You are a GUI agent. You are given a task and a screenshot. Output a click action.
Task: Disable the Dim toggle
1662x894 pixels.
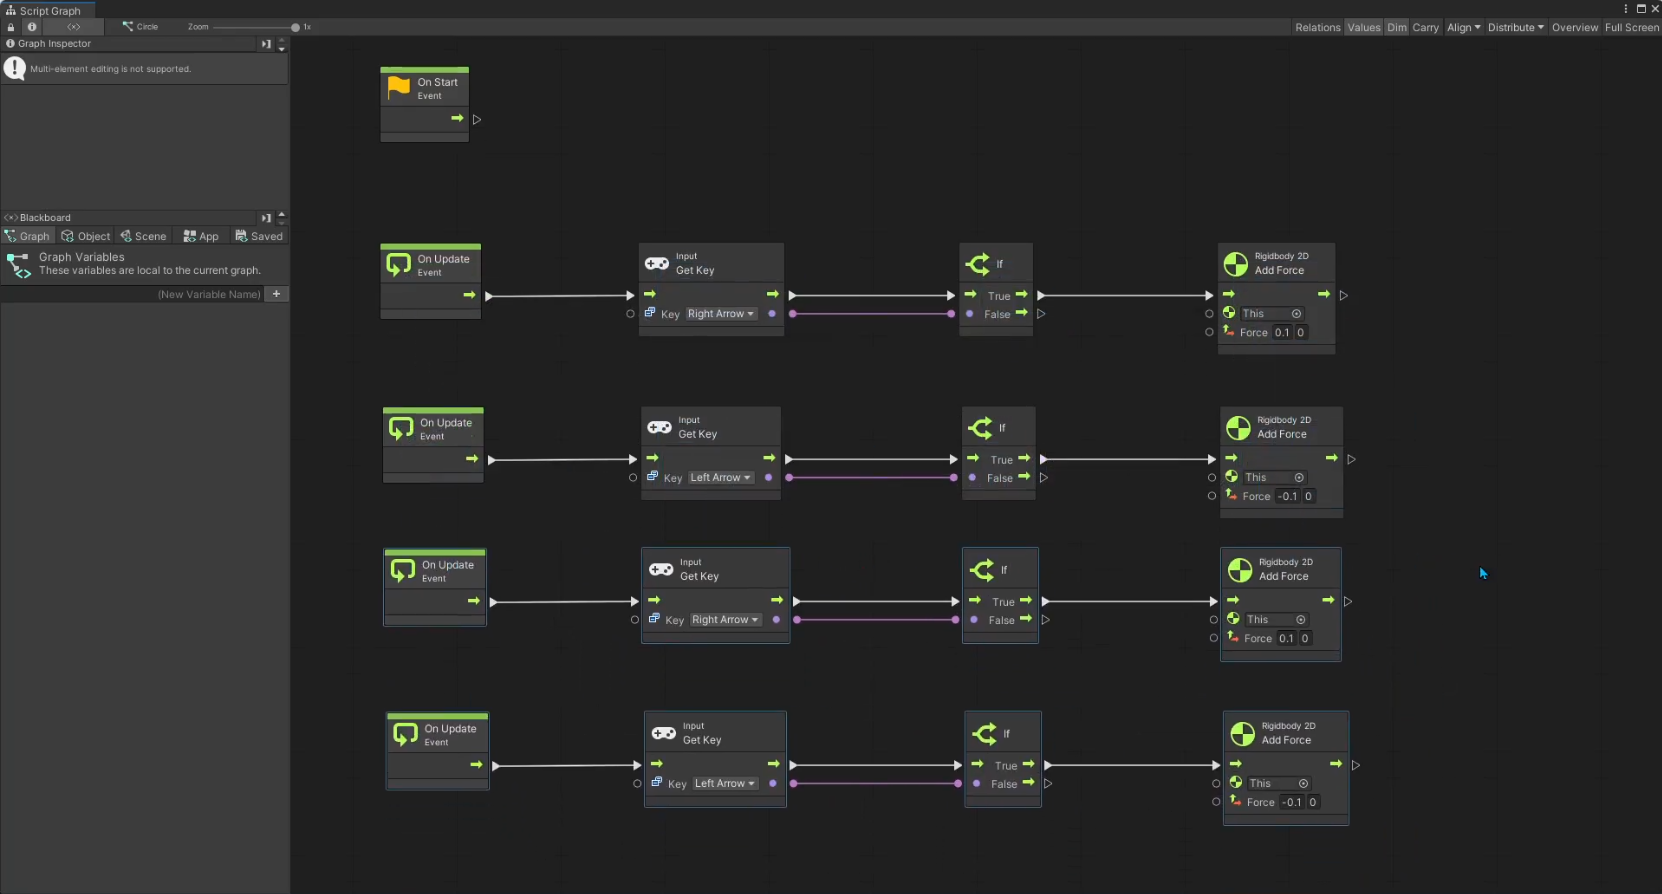click(1396, 28)
